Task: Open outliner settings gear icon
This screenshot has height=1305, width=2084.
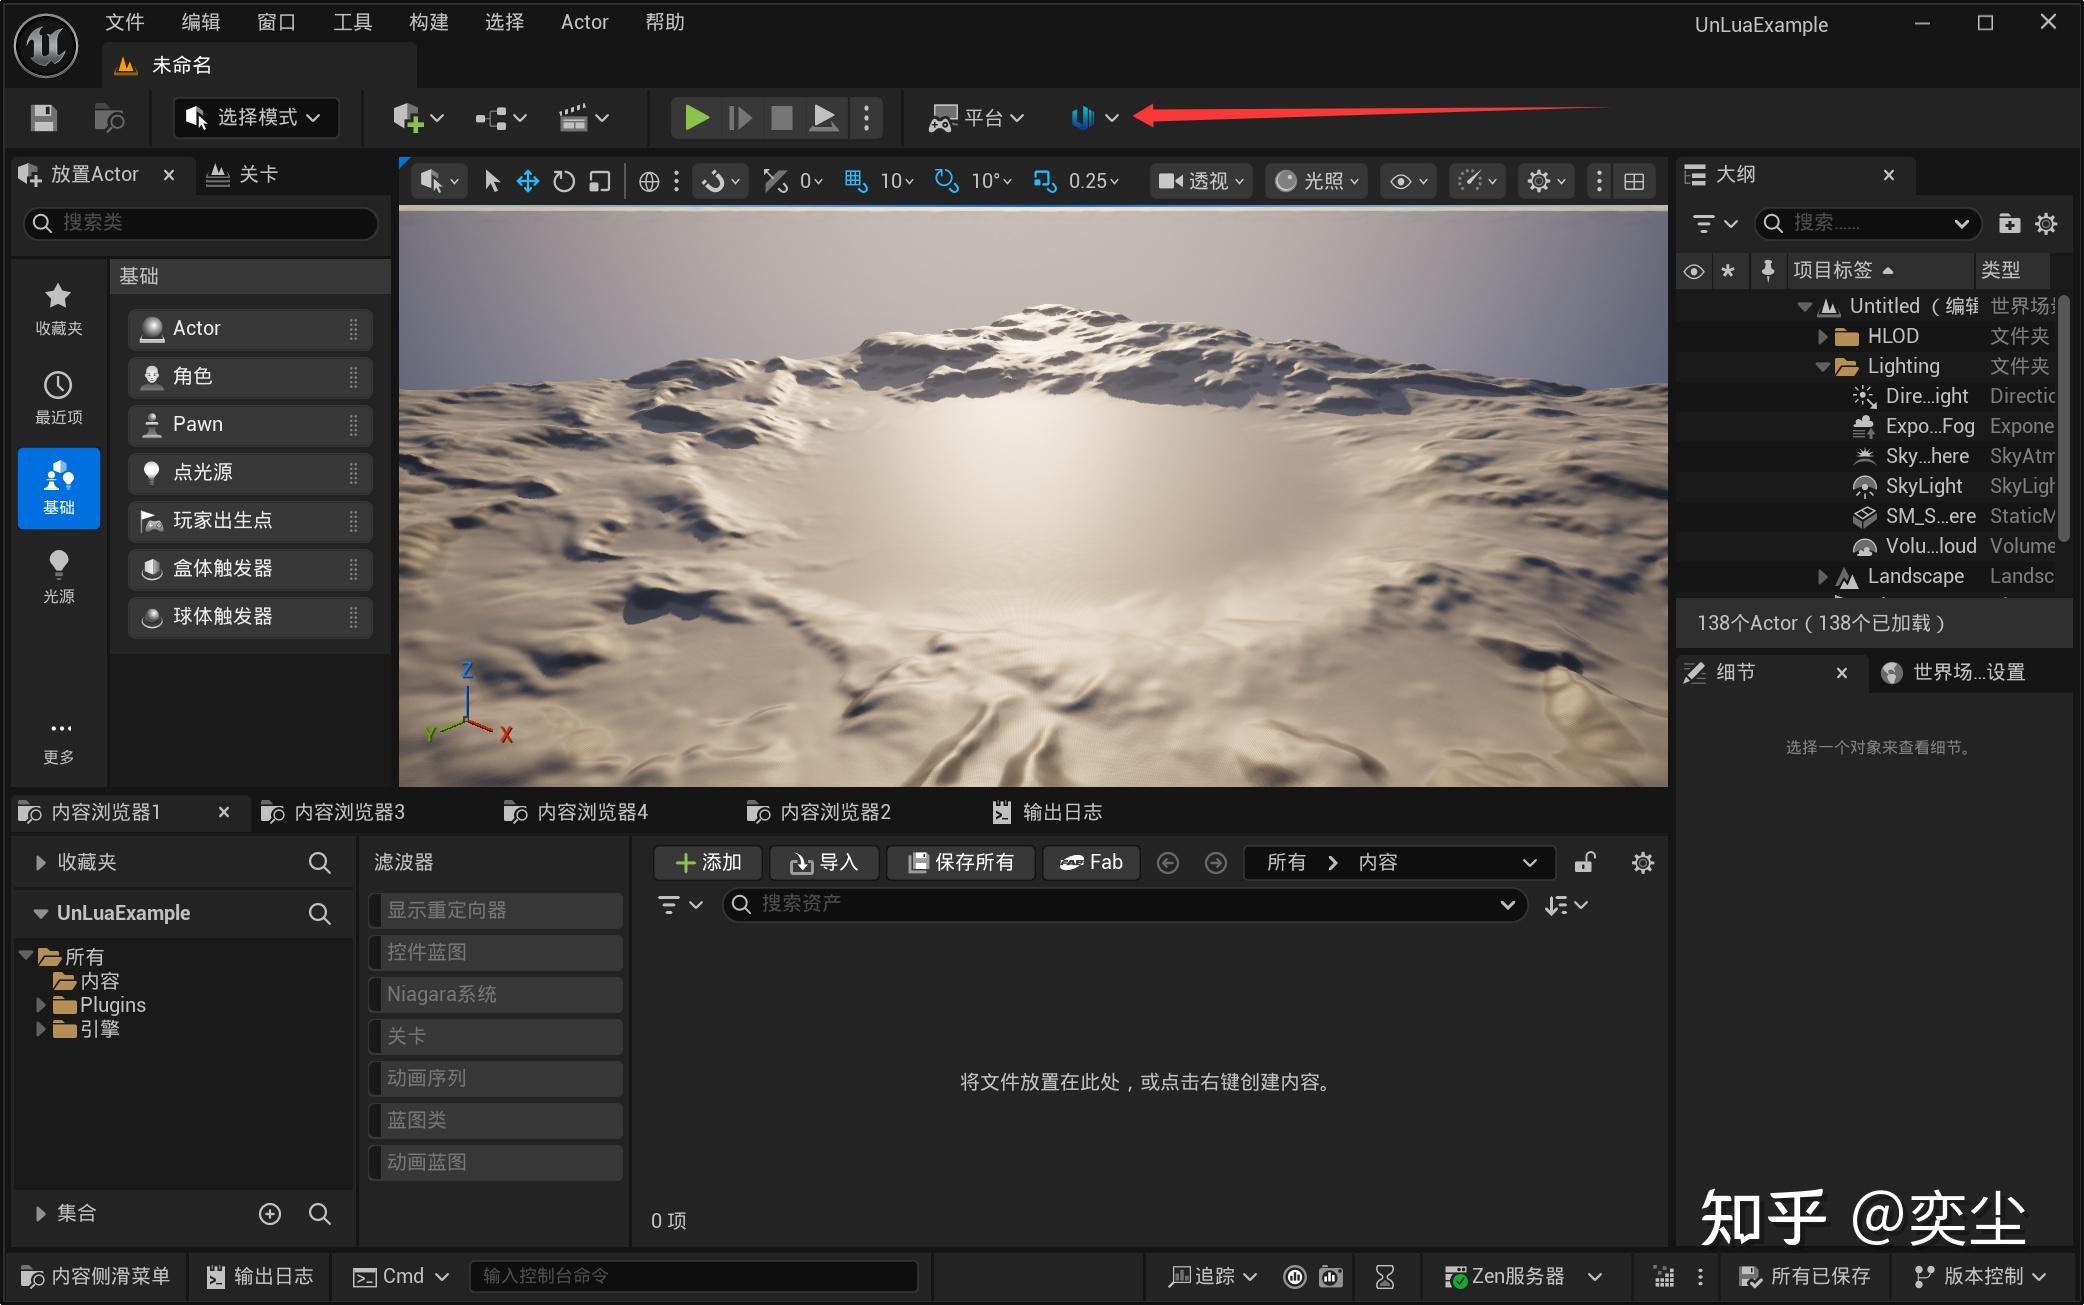Action: [x=2046, y=224]
